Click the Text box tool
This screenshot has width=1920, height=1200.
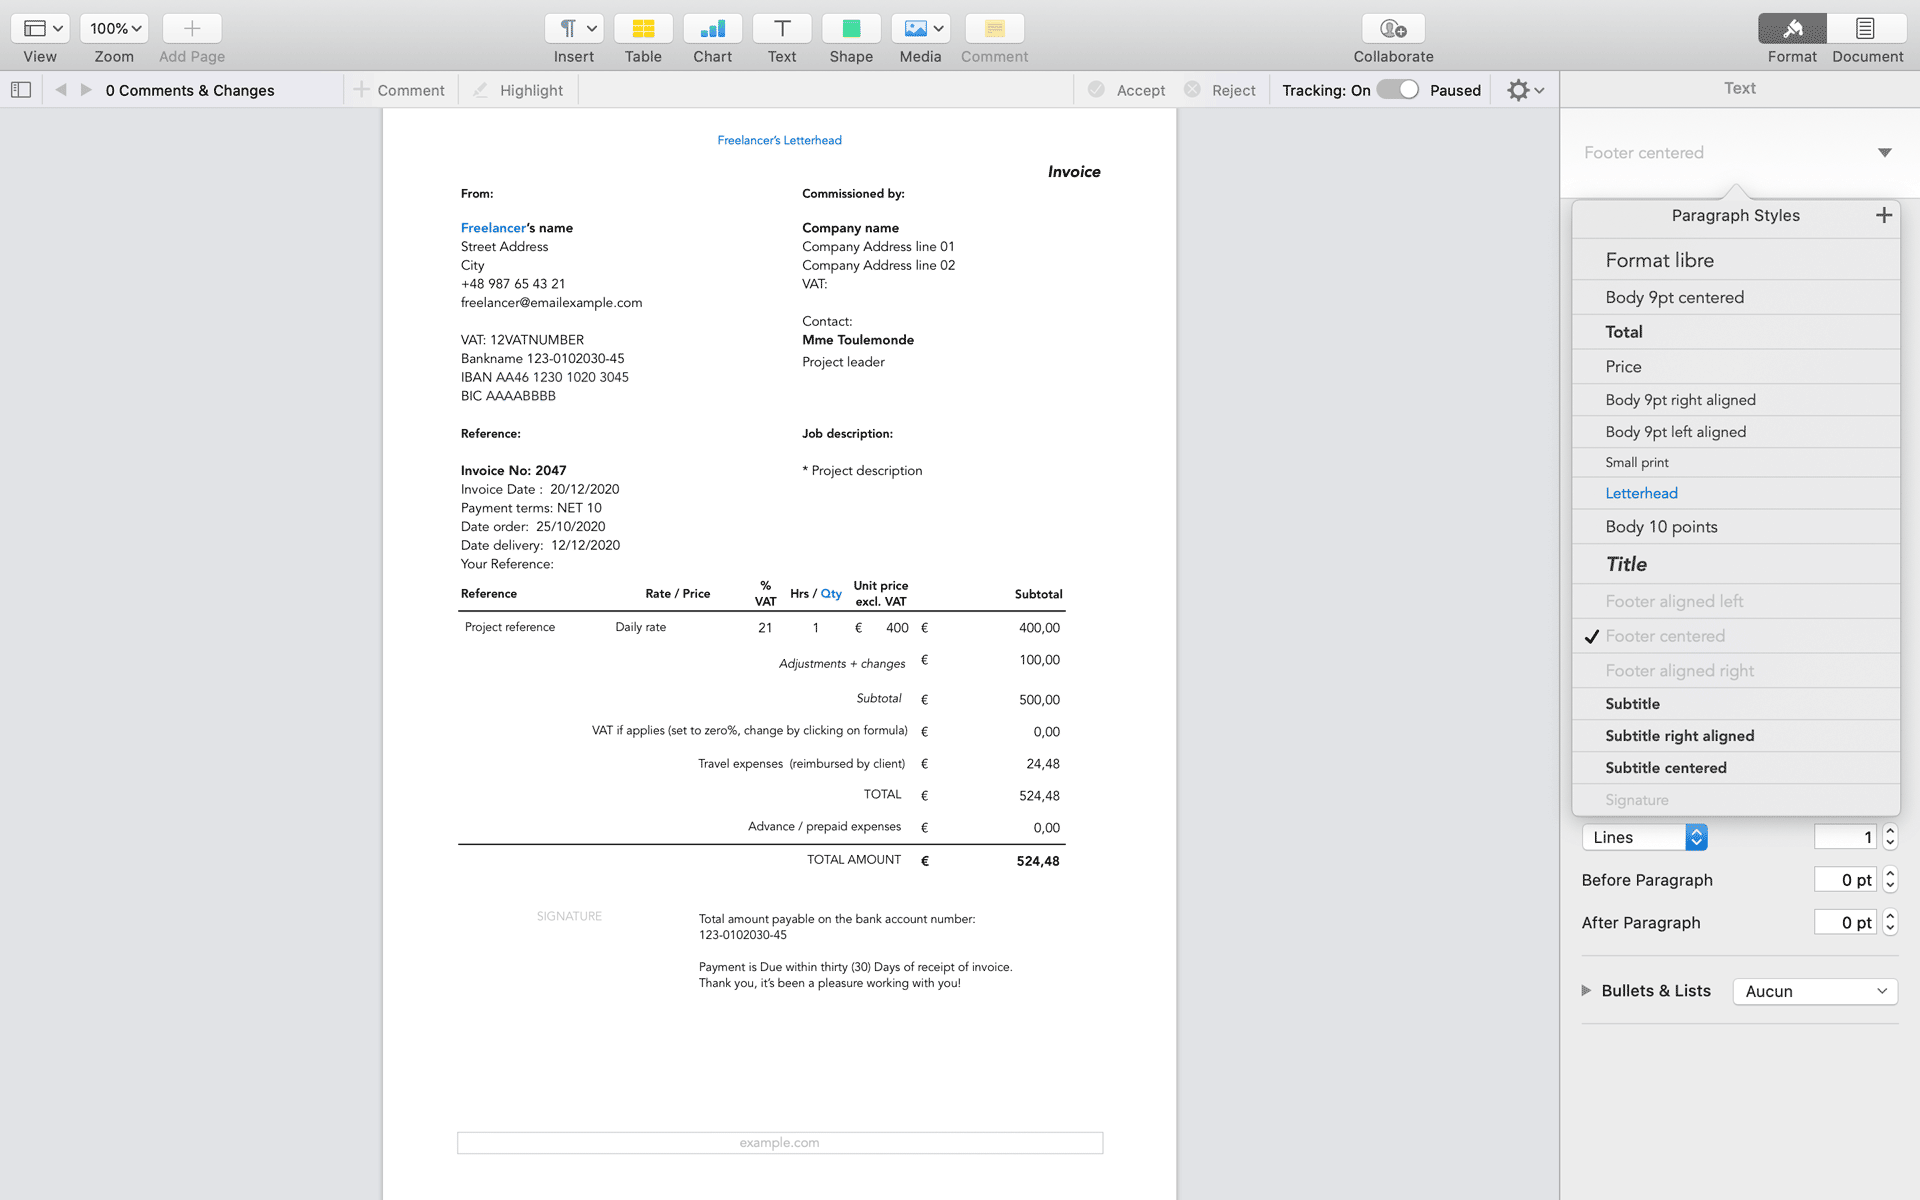click(781, 29)
